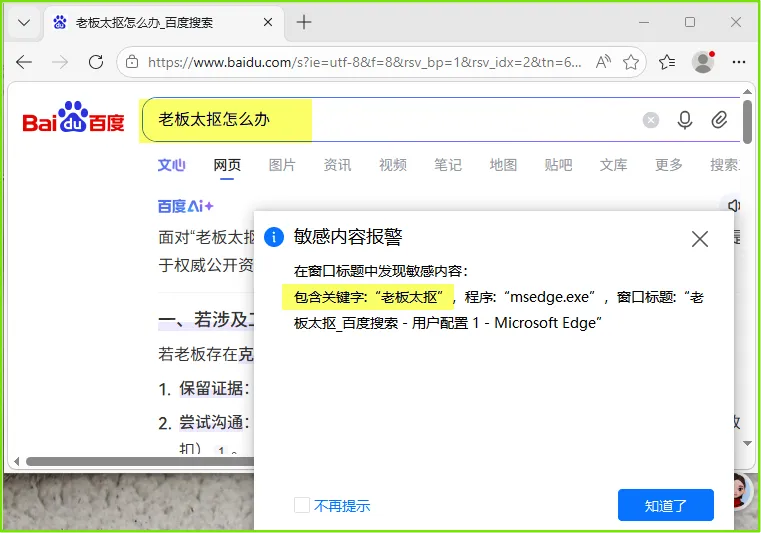Viewport: 761px width, 533px height.
Task: Switch to the 视频 results tab
Action: pyautogui.click(x=393, y=165)
